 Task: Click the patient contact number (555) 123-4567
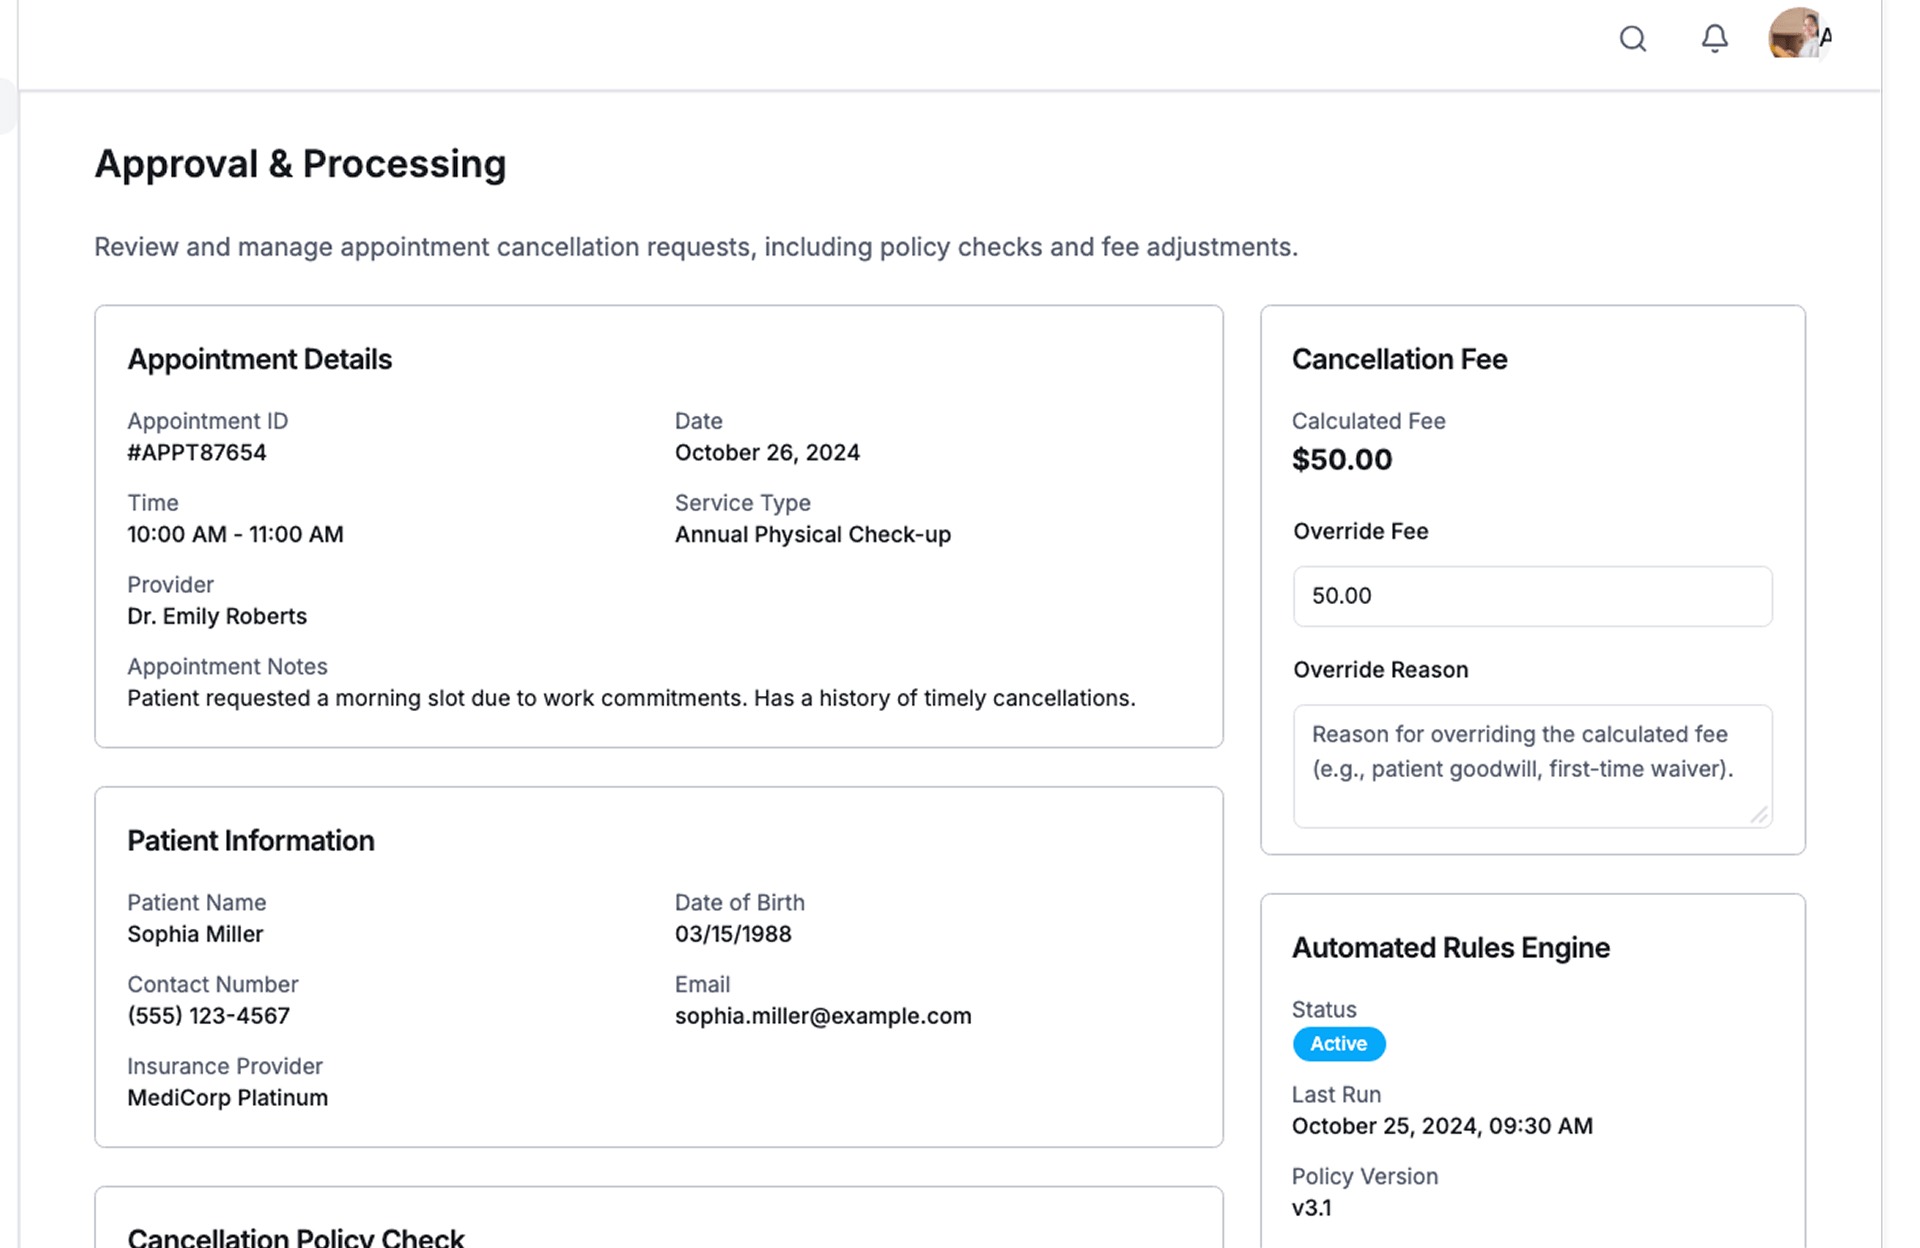(208, 1016)
